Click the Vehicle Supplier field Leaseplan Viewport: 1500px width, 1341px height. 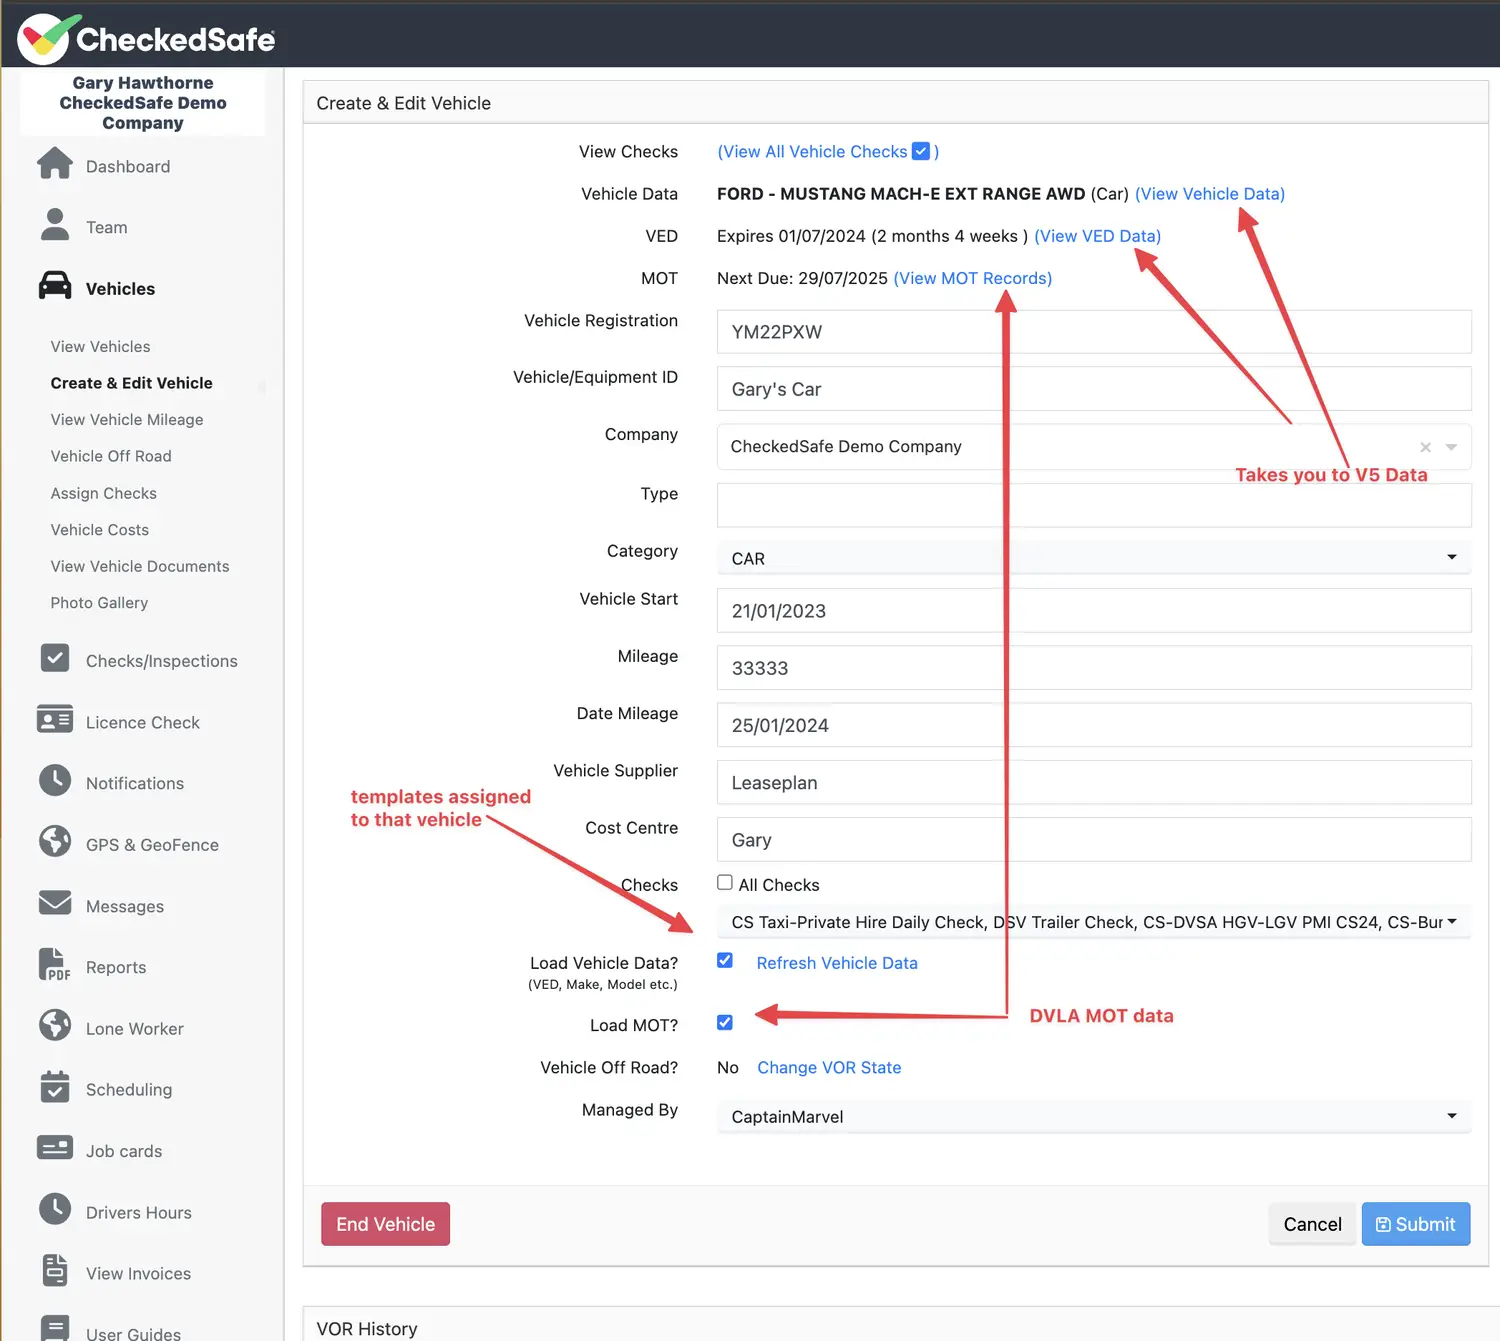tap(1094, 783)
